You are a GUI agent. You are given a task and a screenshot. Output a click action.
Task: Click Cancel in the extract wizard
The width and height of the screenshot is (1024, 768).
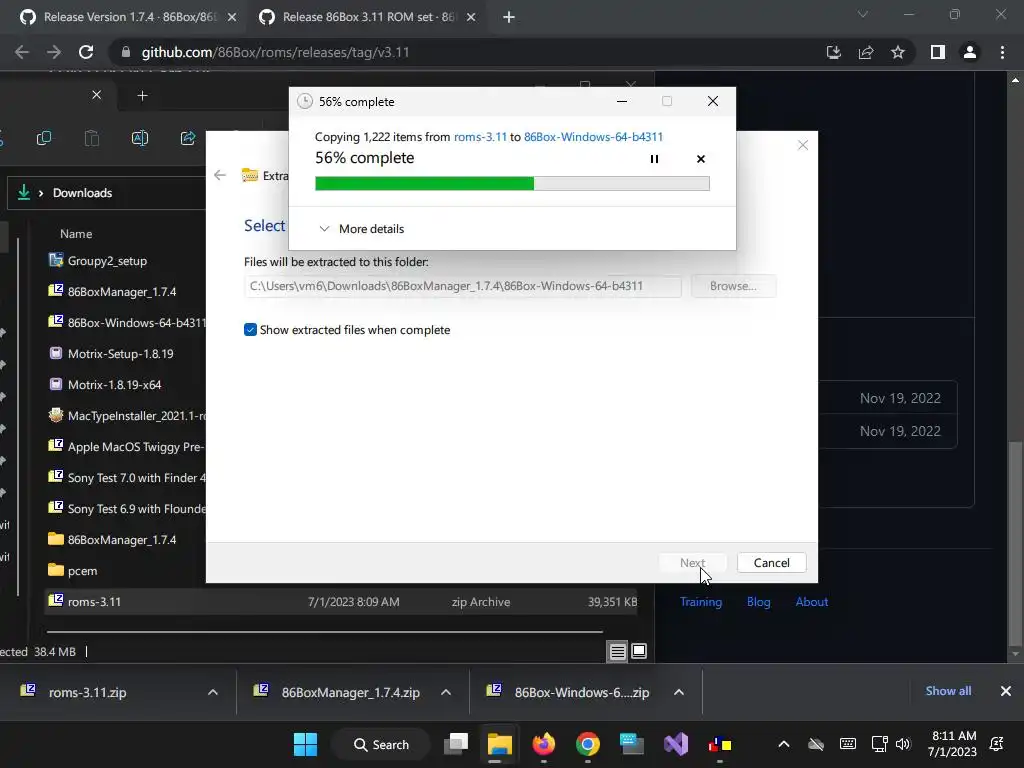[771, 563]
